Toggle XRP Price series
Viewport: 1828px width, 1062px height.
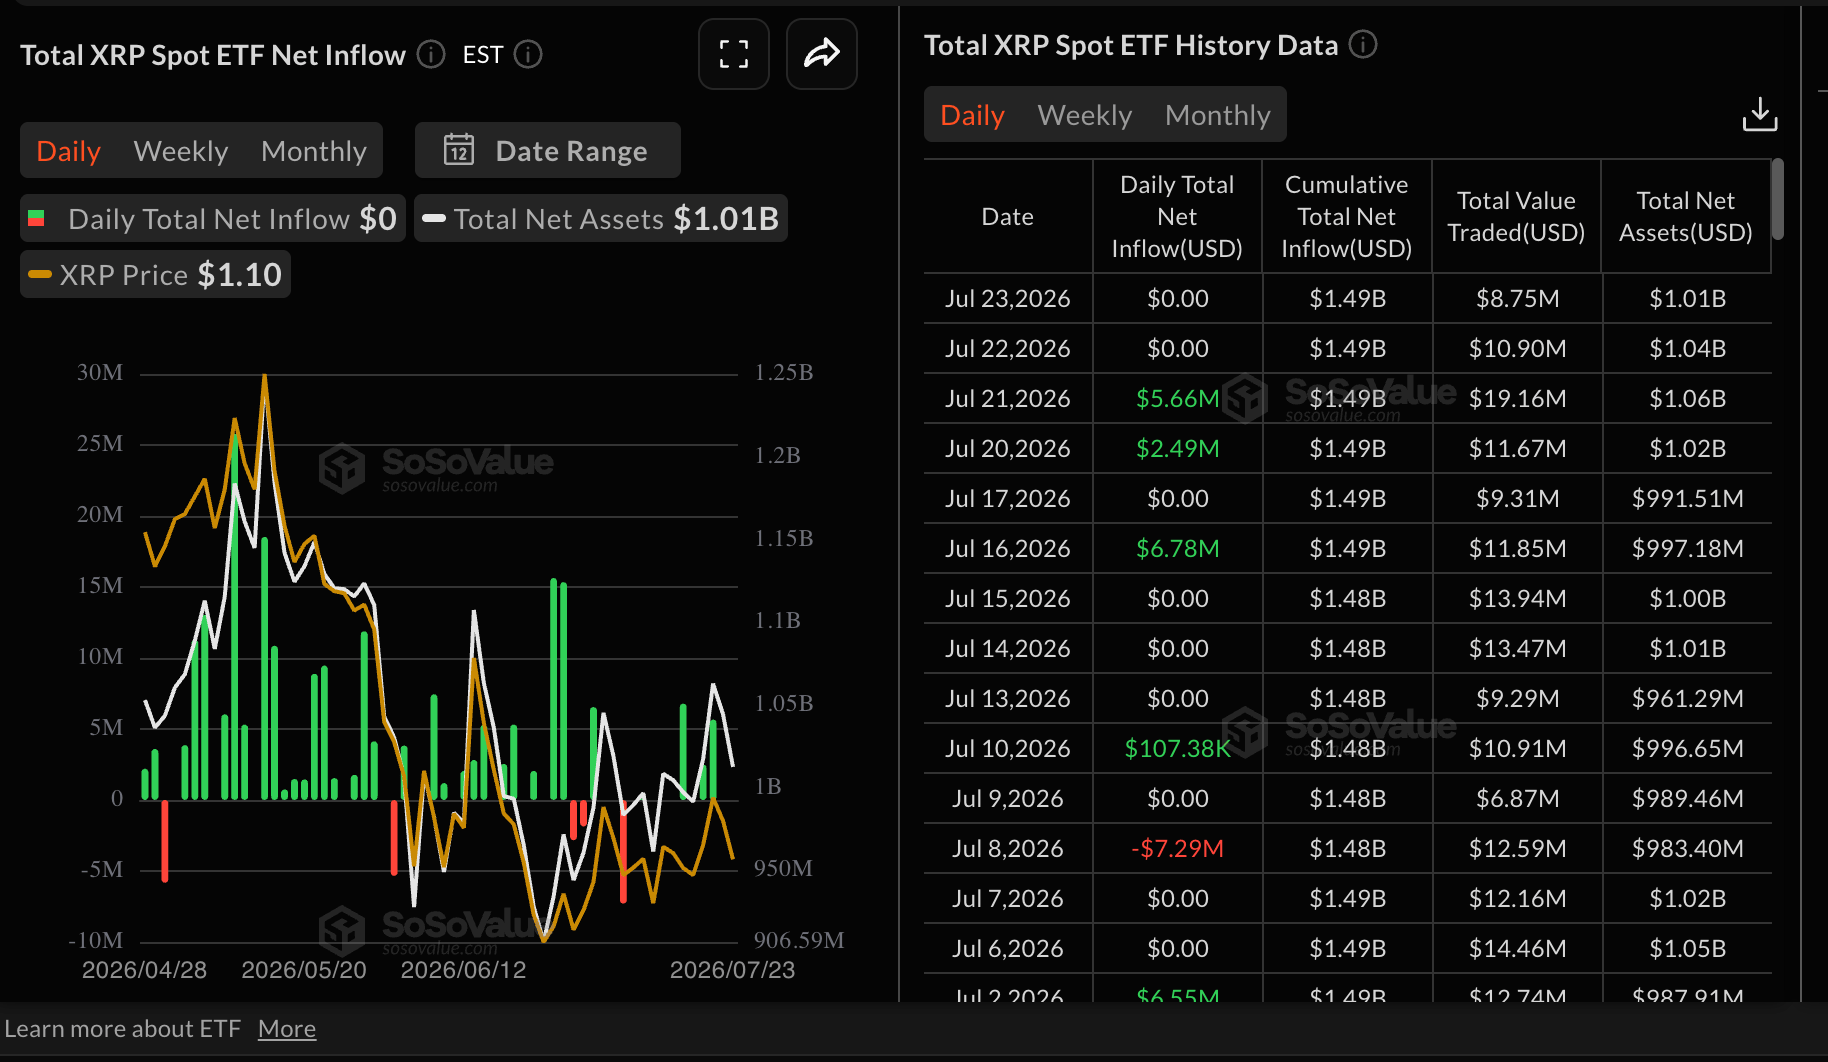[x=155, y=274]
